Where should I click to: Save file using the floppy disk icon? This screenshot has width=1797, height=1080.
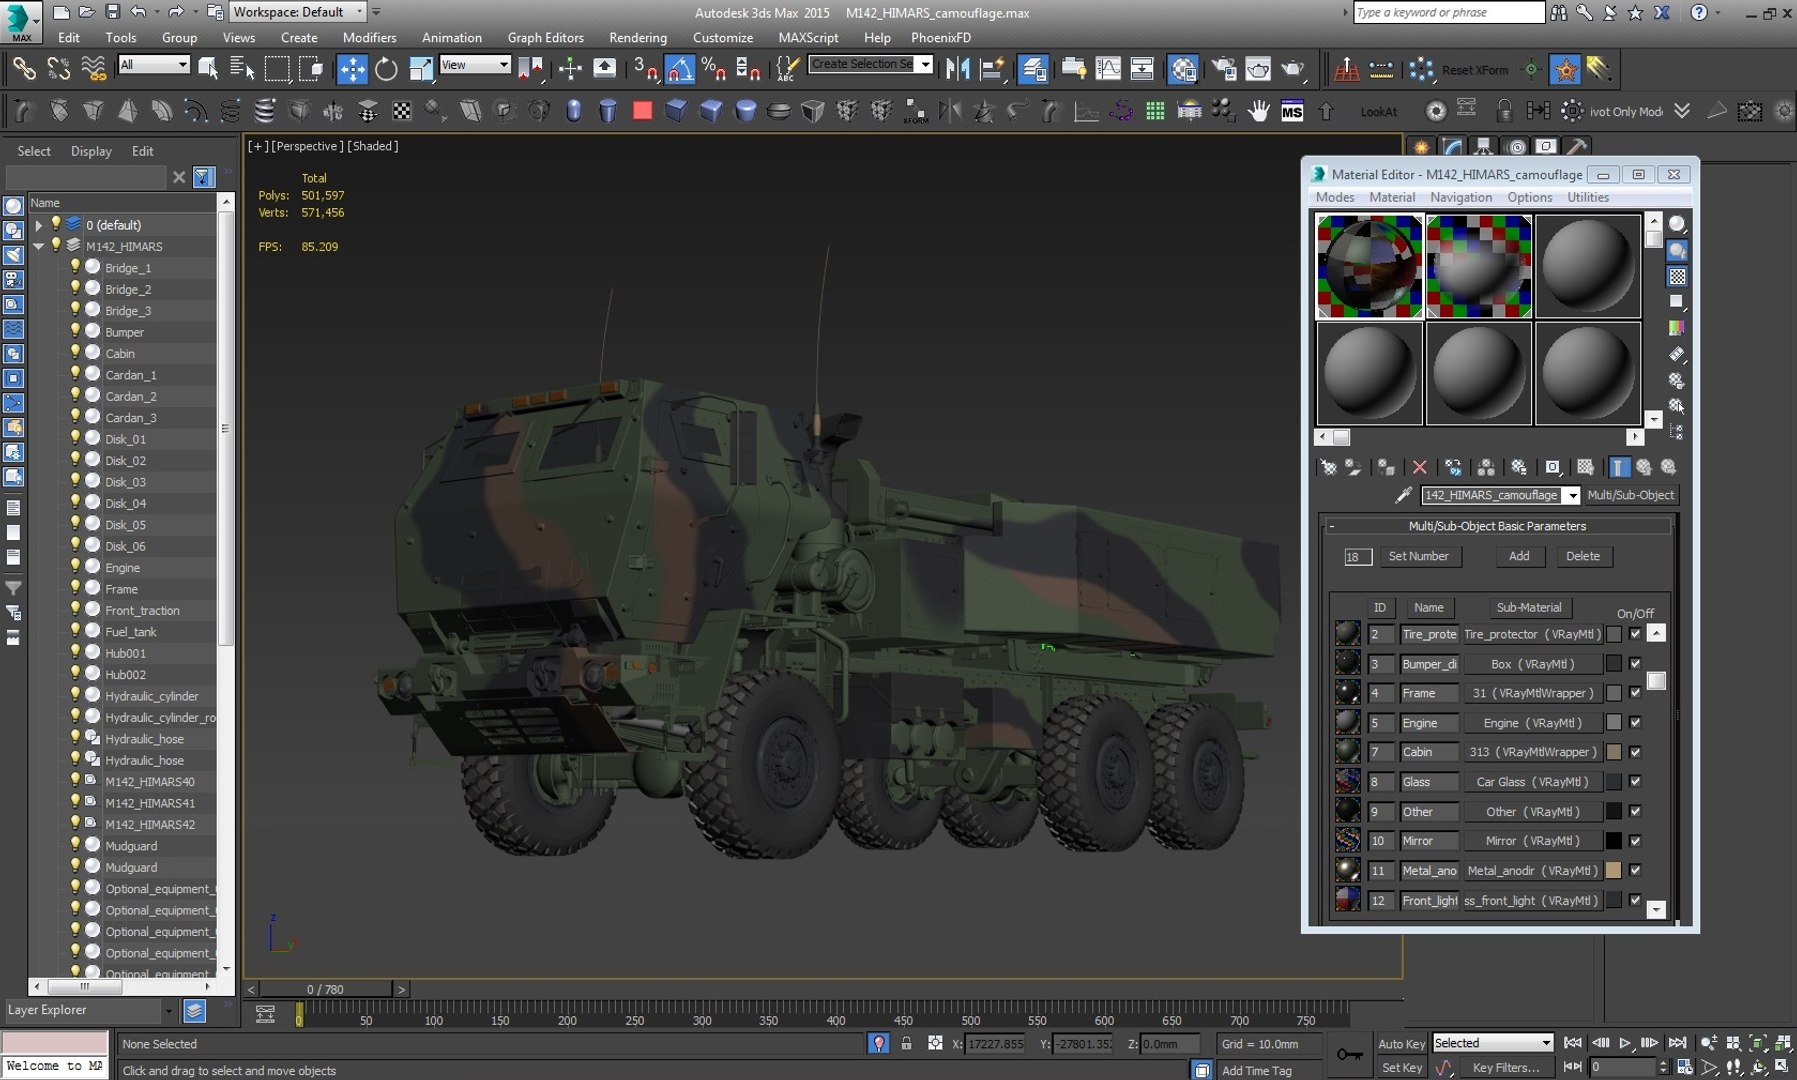[111, 12]
